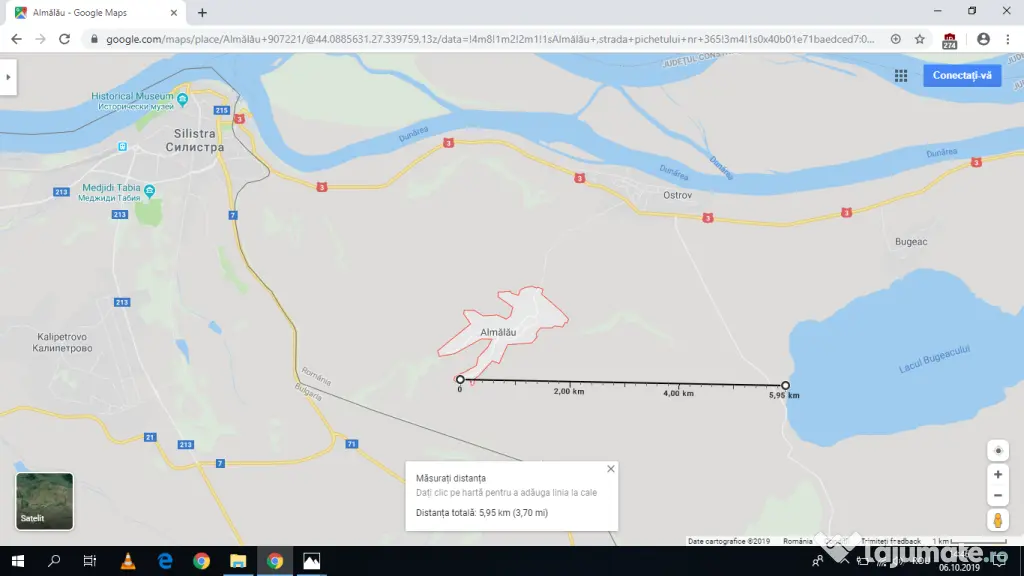Open the Google apps grid icon
This screenshot has height=576, width=1024.
(x=901, y=76)
